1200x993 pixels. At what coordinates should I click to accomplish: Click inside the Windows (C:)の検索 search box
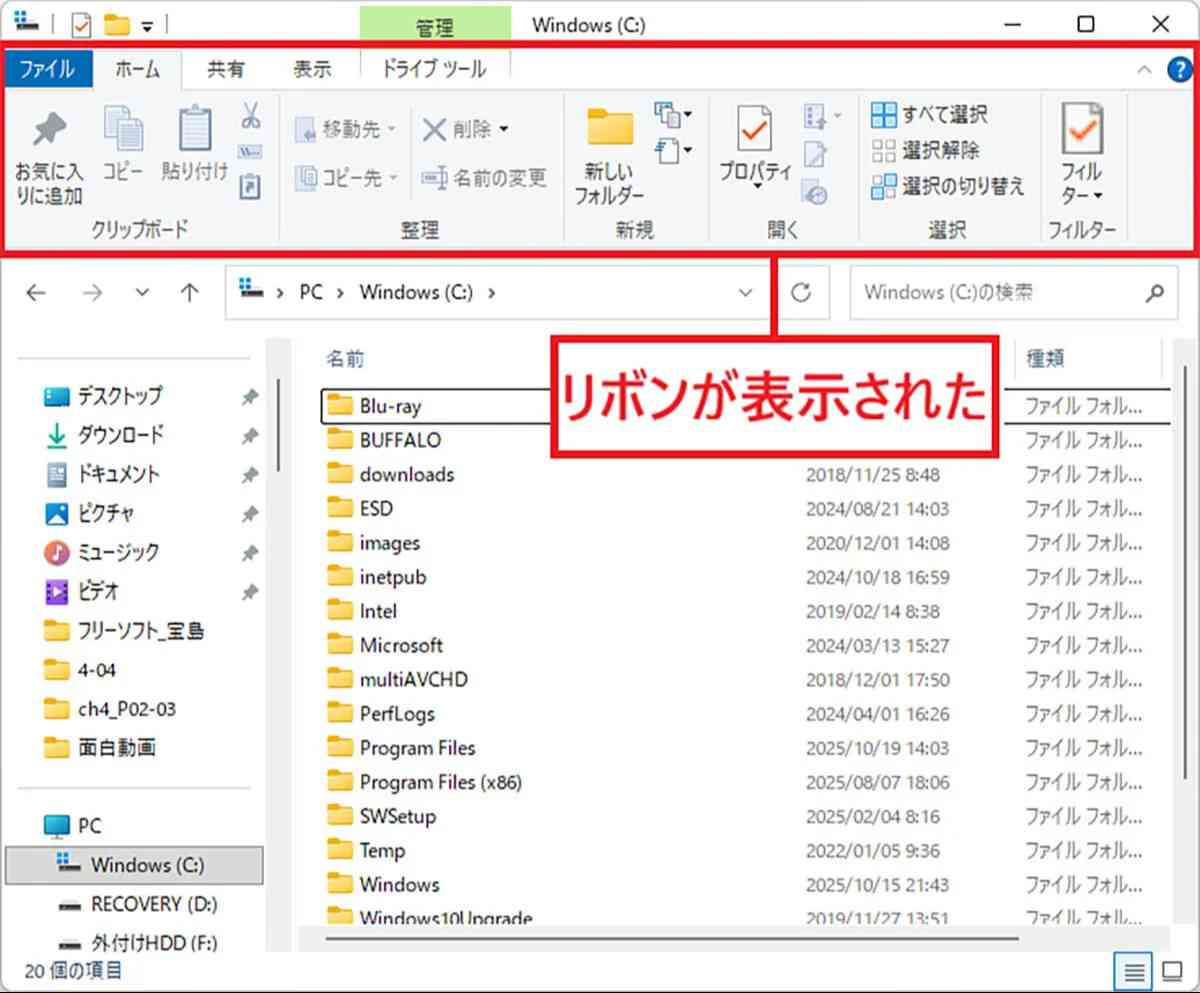point(1000,292)
